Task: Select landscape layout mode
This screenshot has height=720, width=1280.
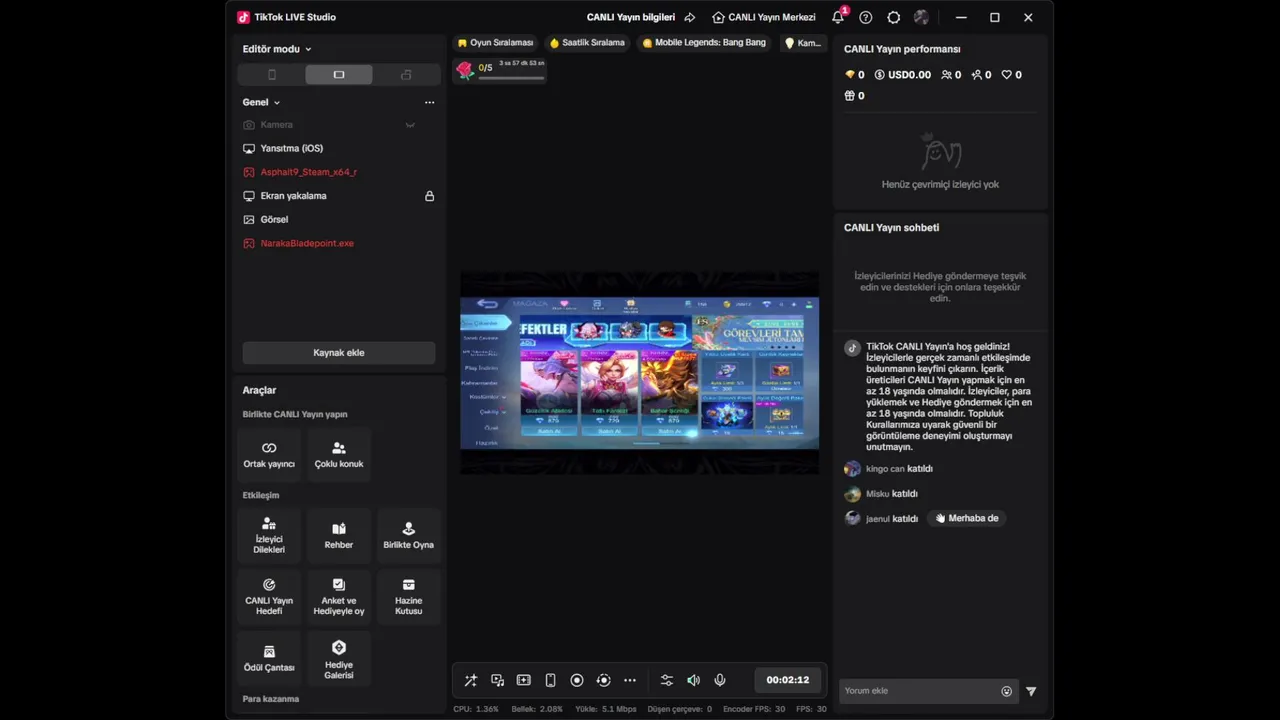Action: coord(339,75)
